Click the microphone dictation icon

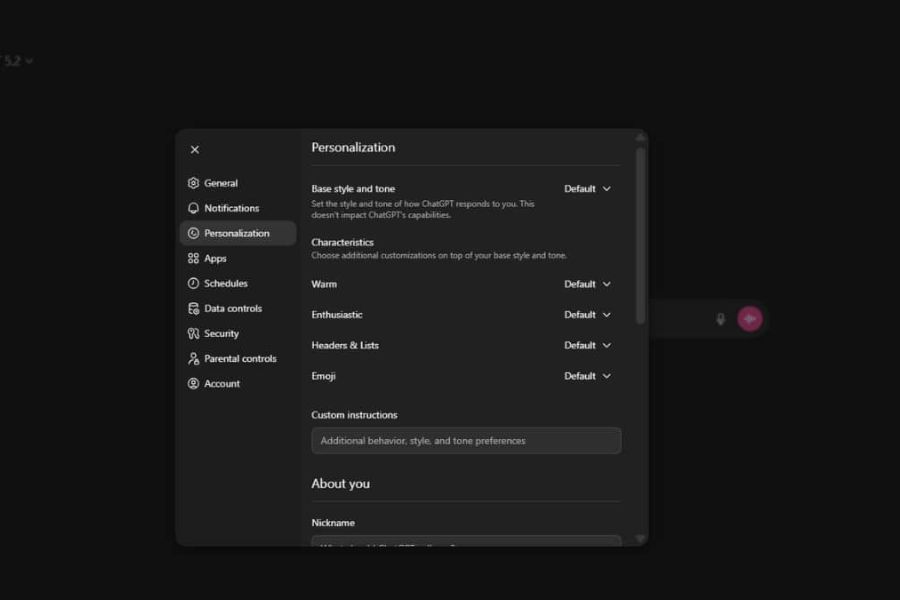tap(720, 319)
